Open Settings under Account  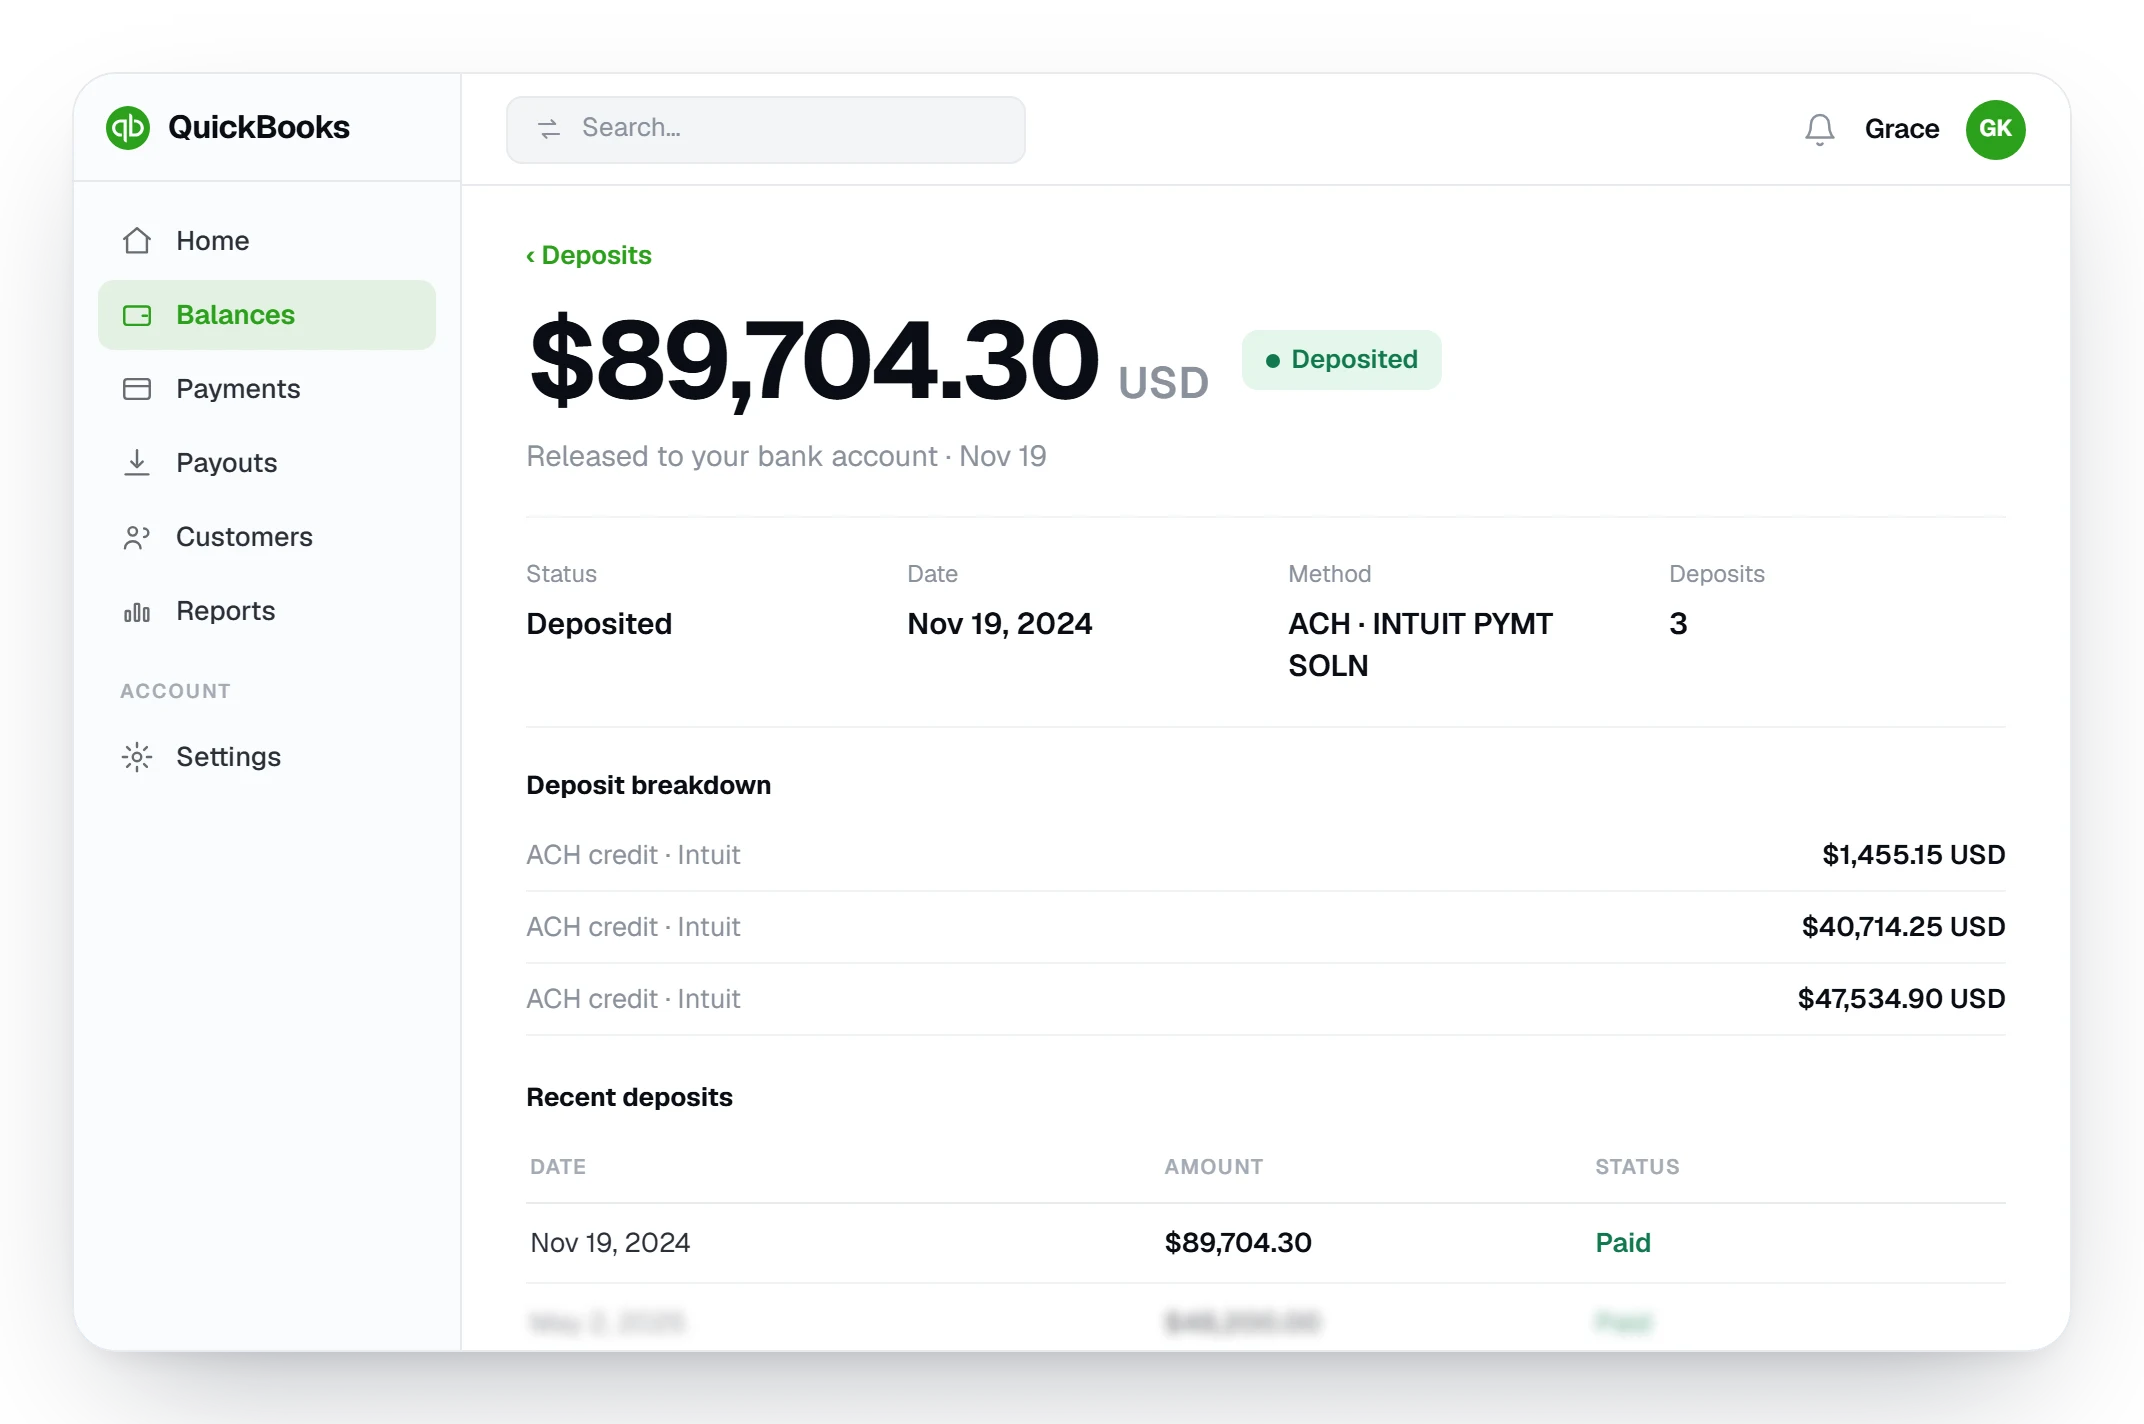(x=267, y=757)
